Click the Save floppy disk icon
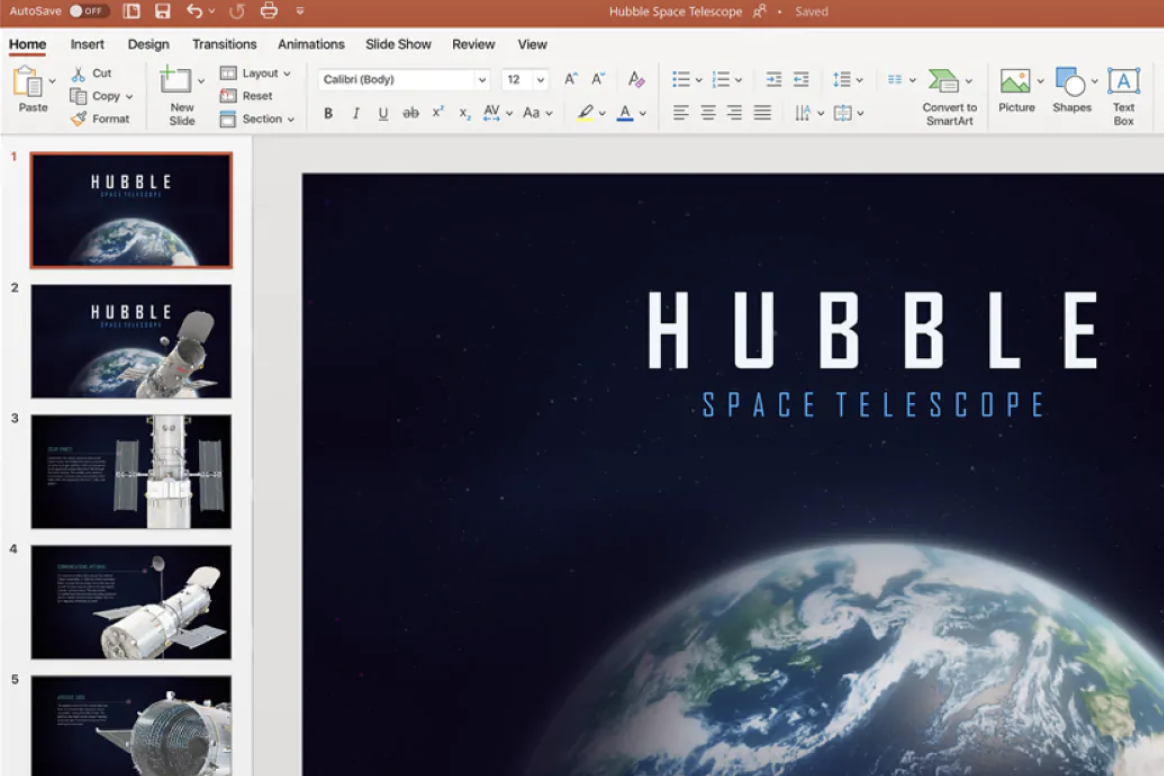Image resolution: width=1164 pixels, height=776 pixels. pyautogui.click(x=163, y=11)
